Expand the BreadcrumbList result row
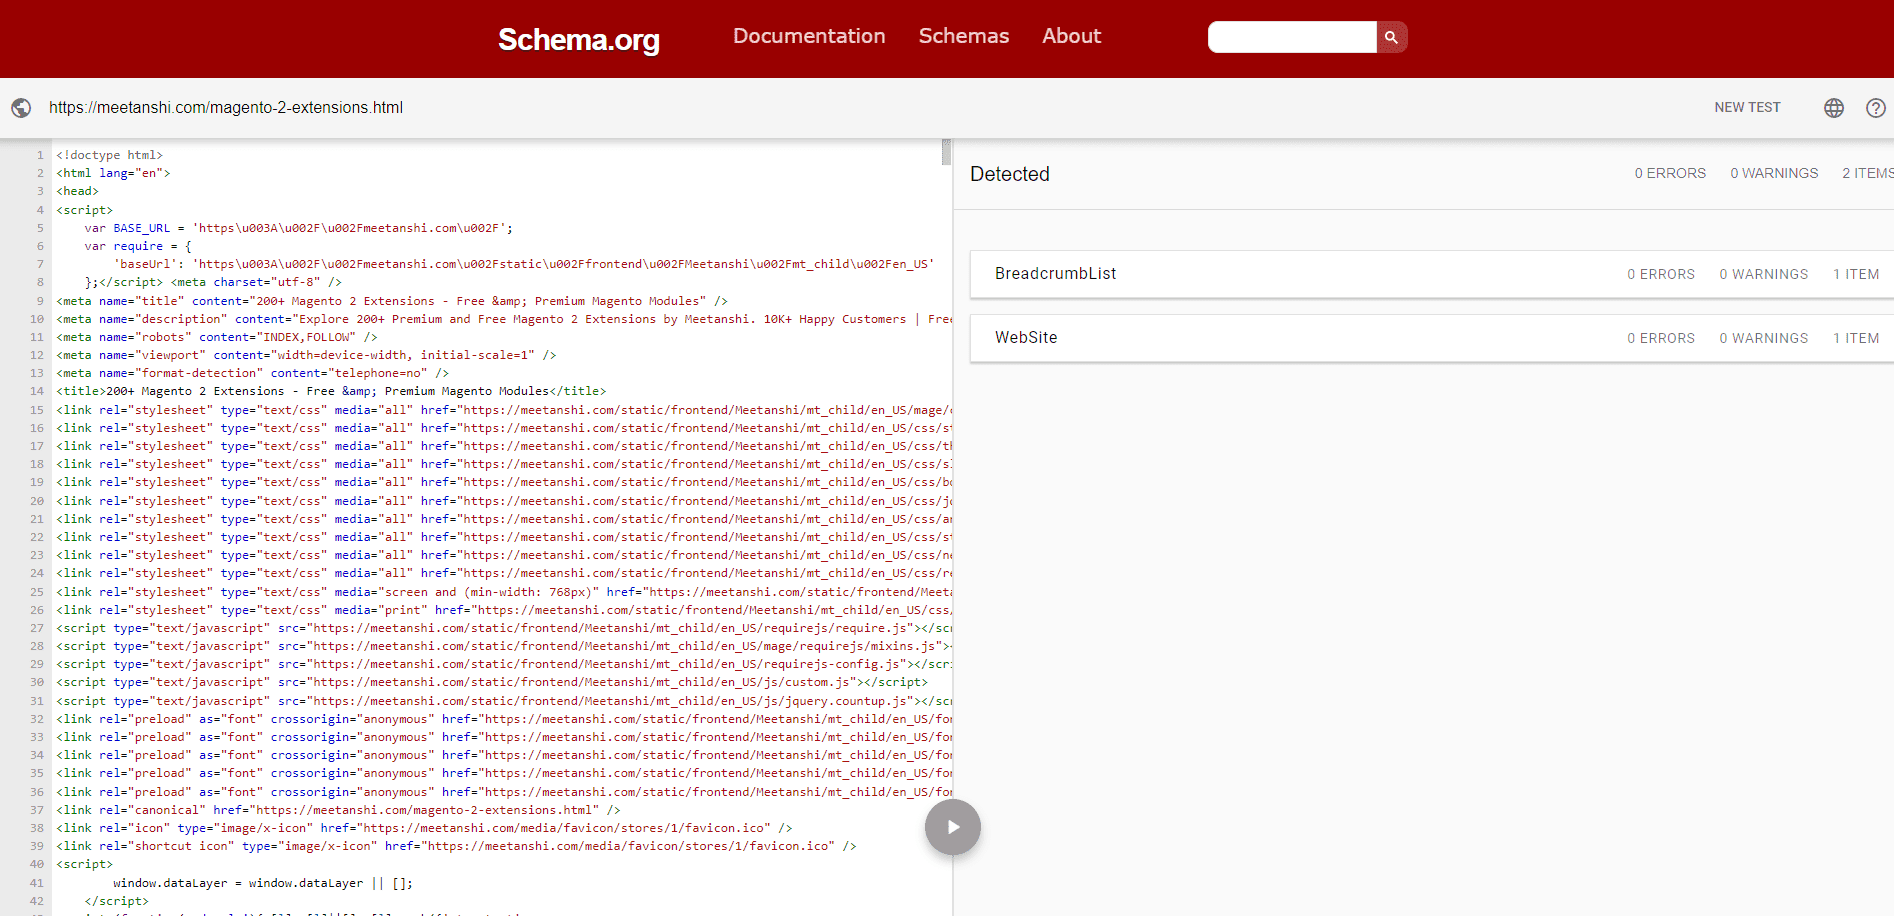Viewport: 1894px width, 916px height. click(x=1055, y=274)
